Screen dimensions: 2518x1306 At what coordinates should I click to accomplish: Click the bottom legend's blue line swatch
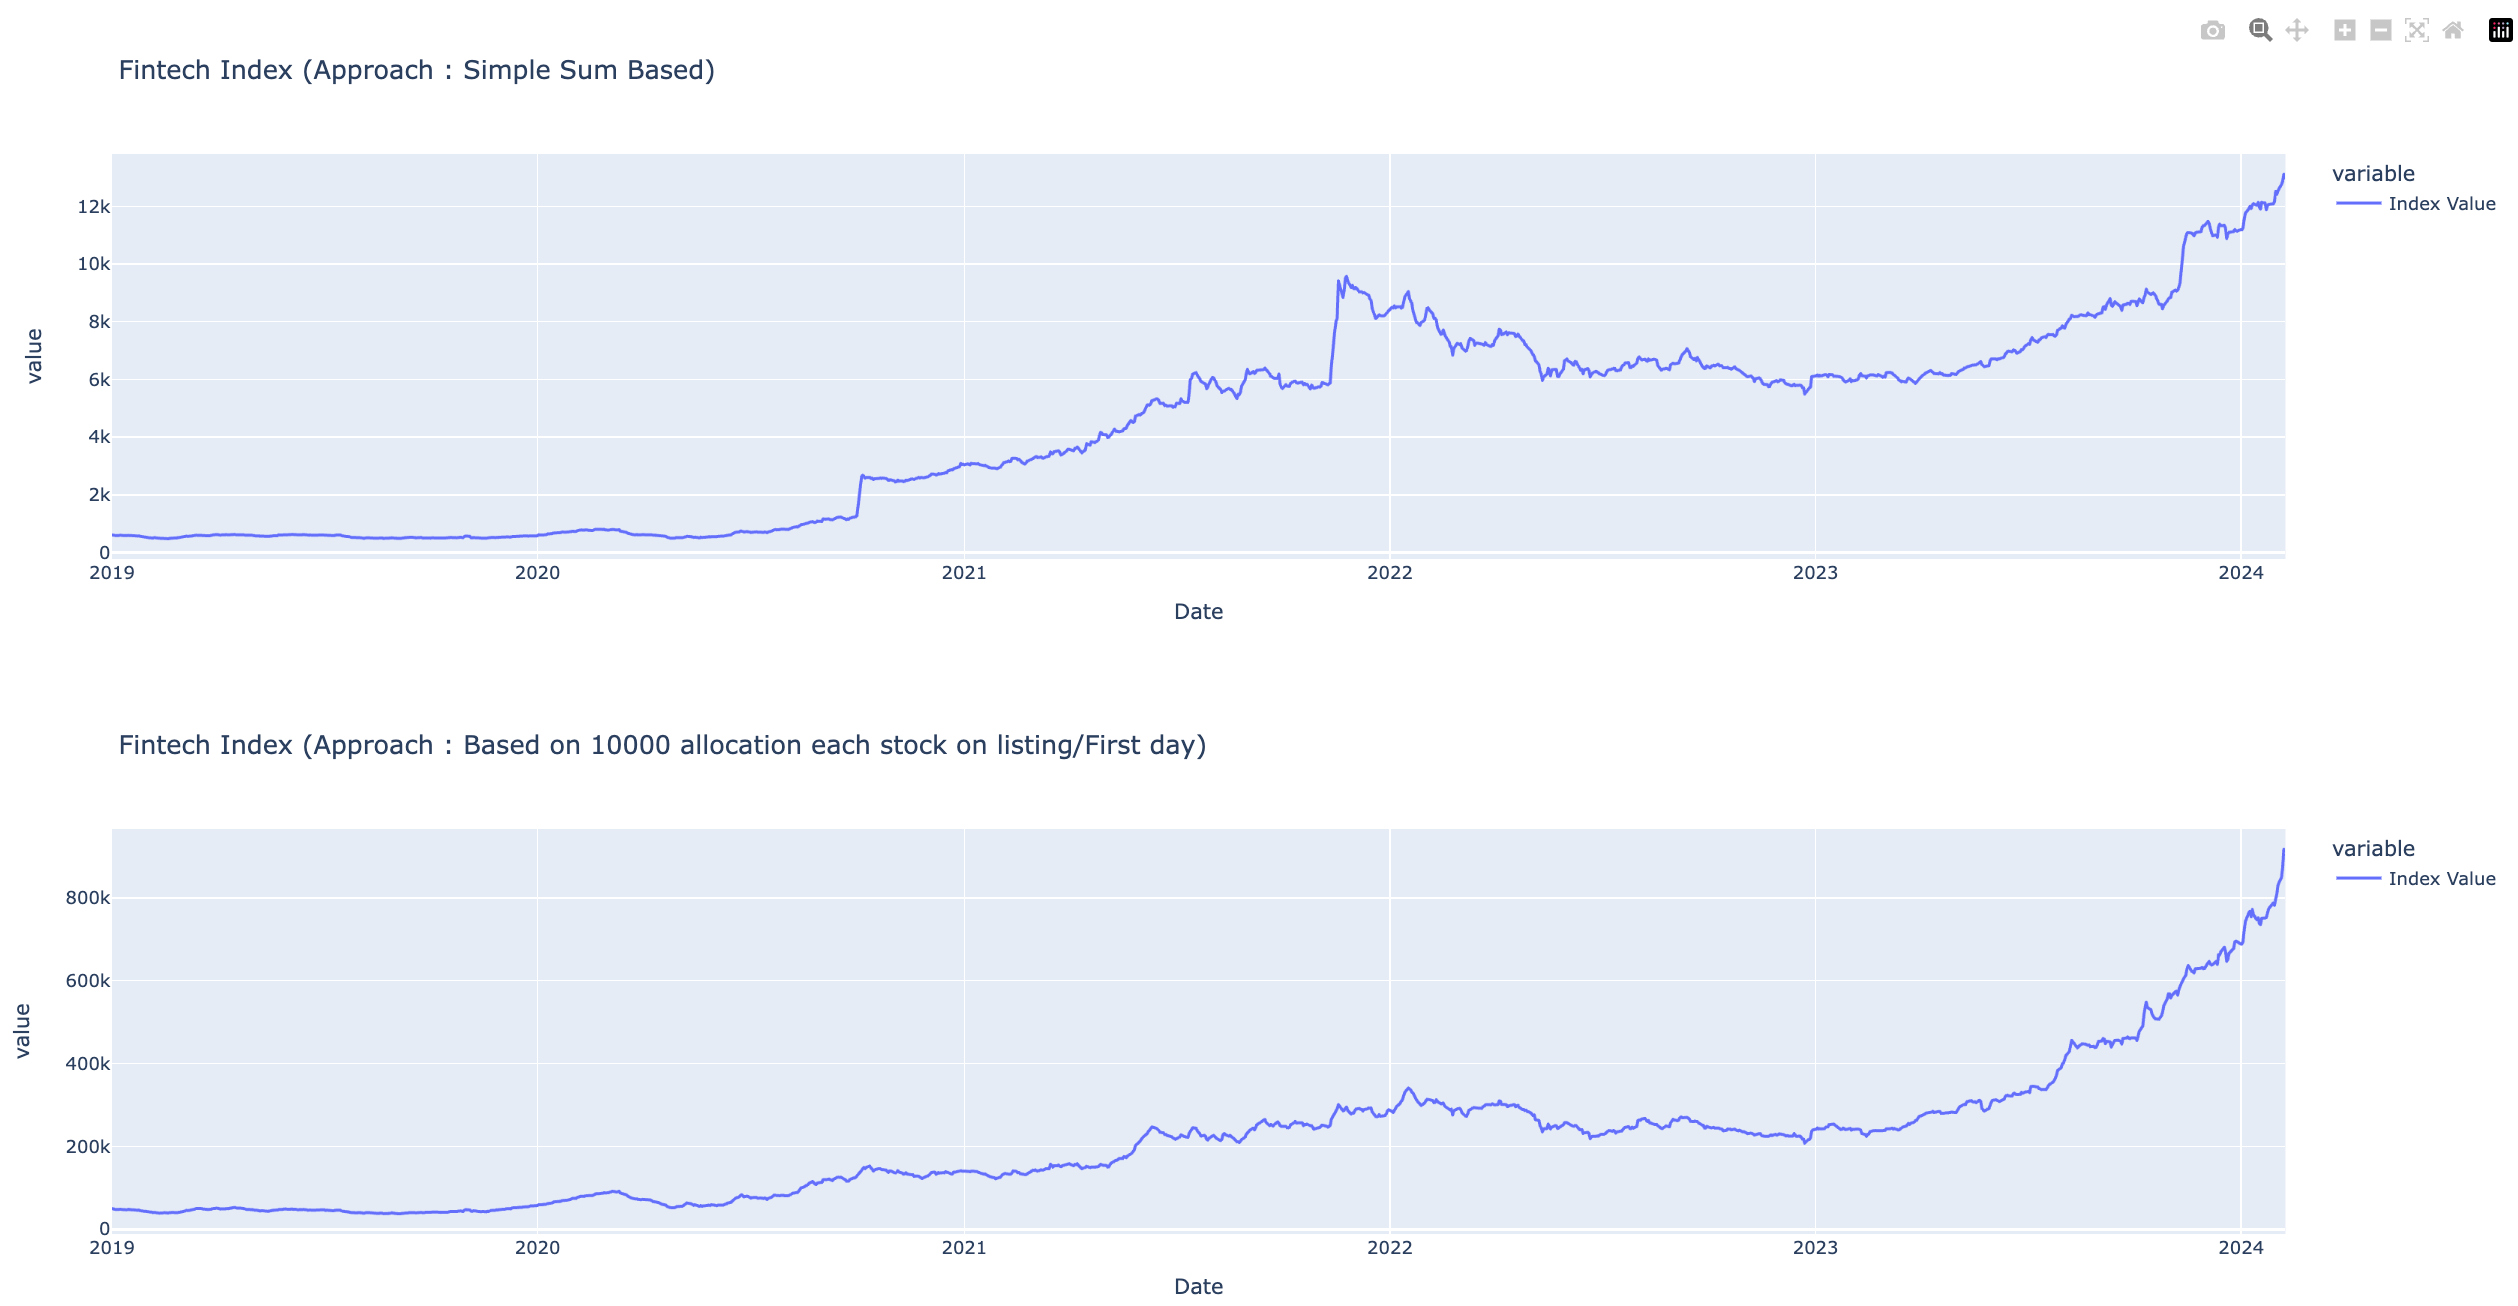[x=2358, y=879]
